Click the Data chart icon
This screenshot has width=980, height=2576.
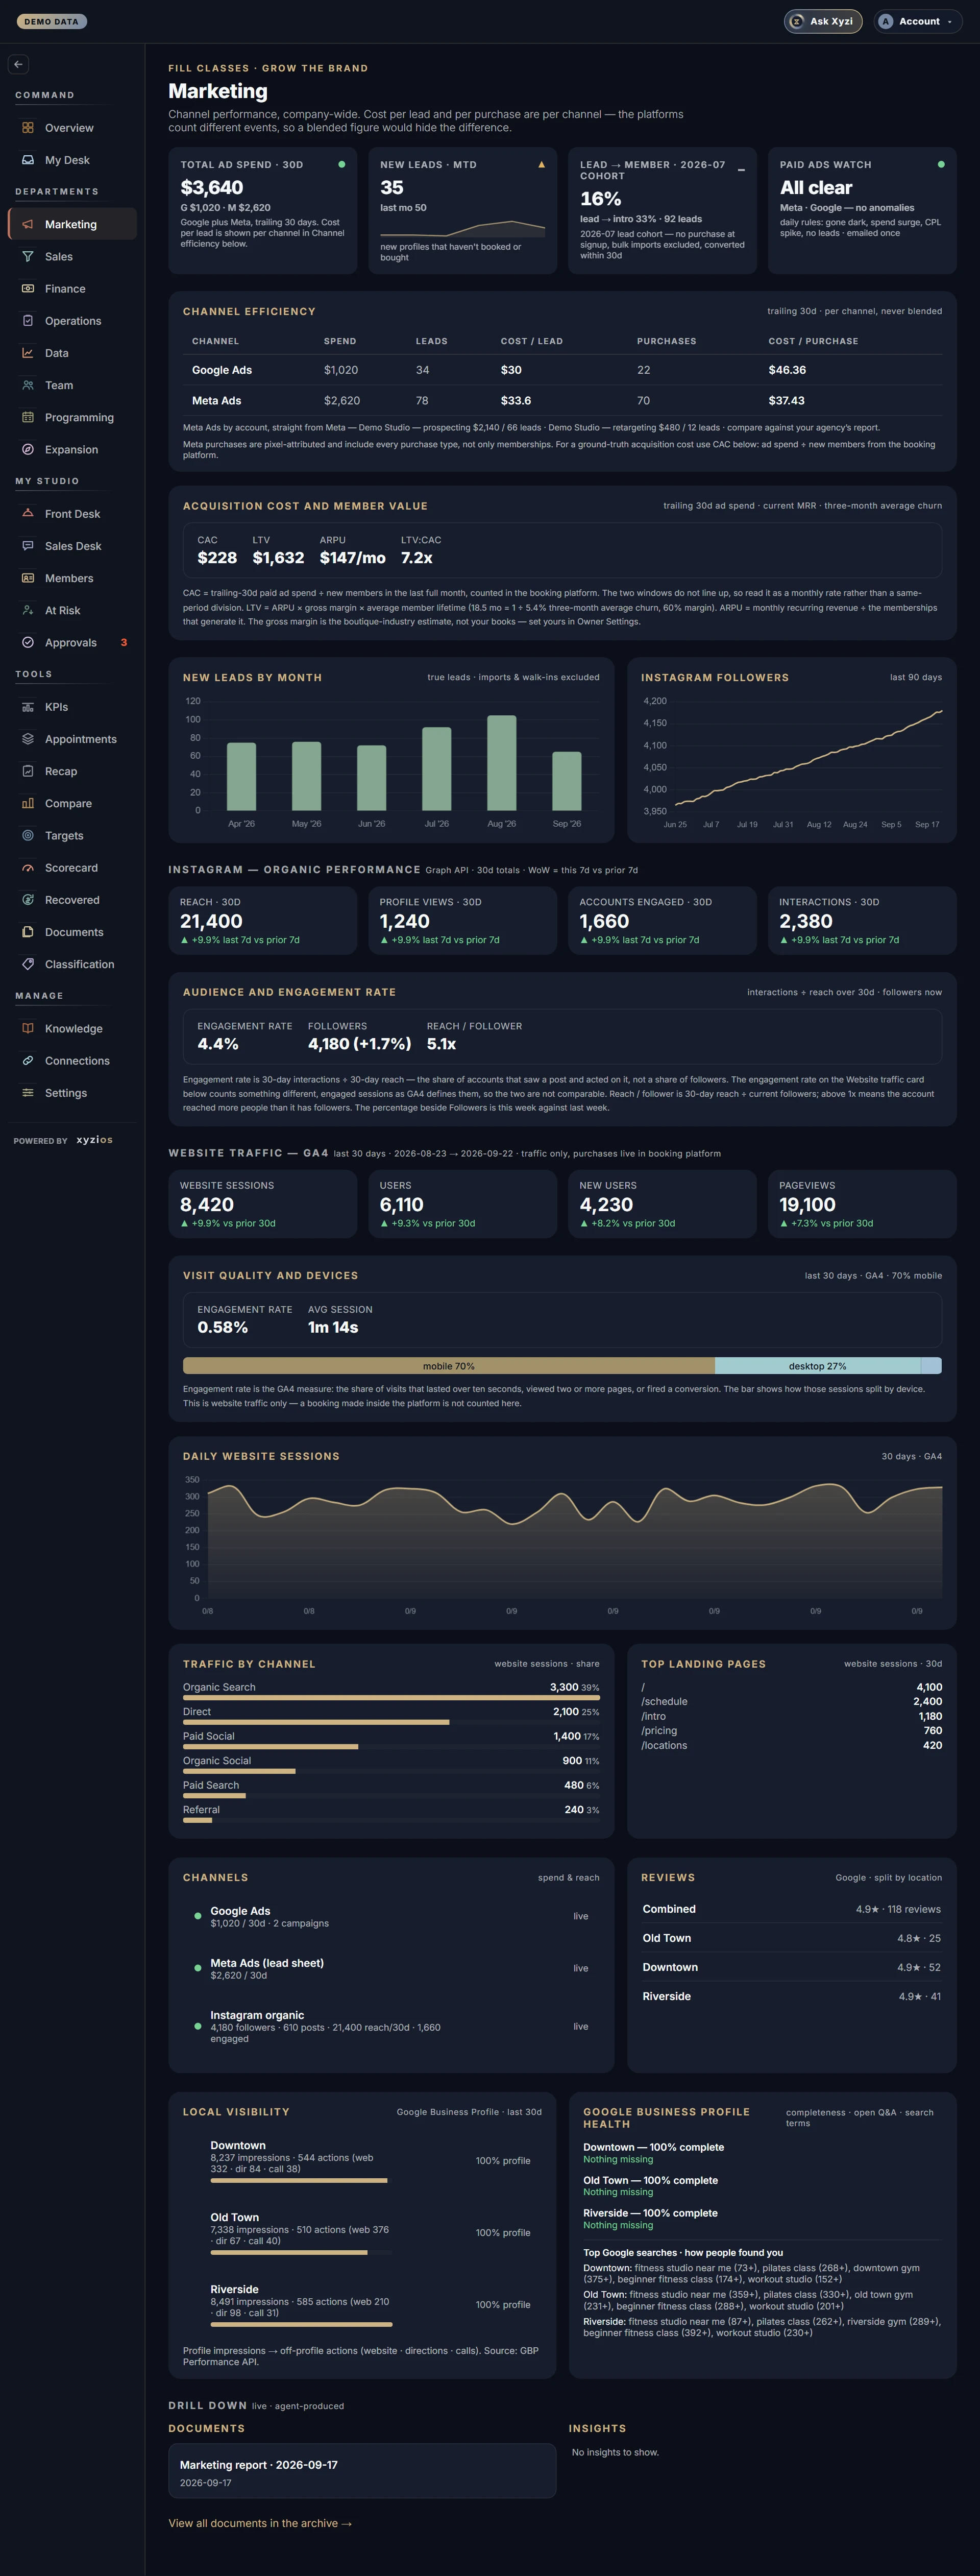pyautogui.click(x=28, y=353)
